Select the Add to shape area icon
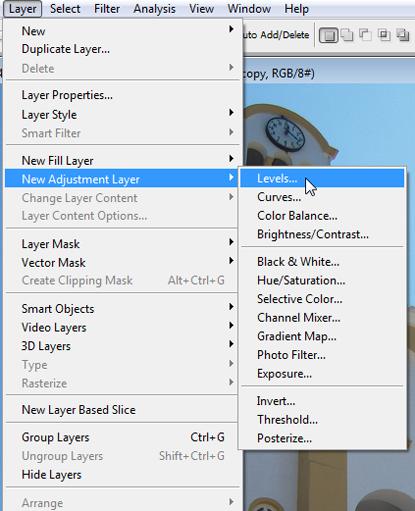Image resolution: width=415 pixels, height=511 pixels. 347,35
